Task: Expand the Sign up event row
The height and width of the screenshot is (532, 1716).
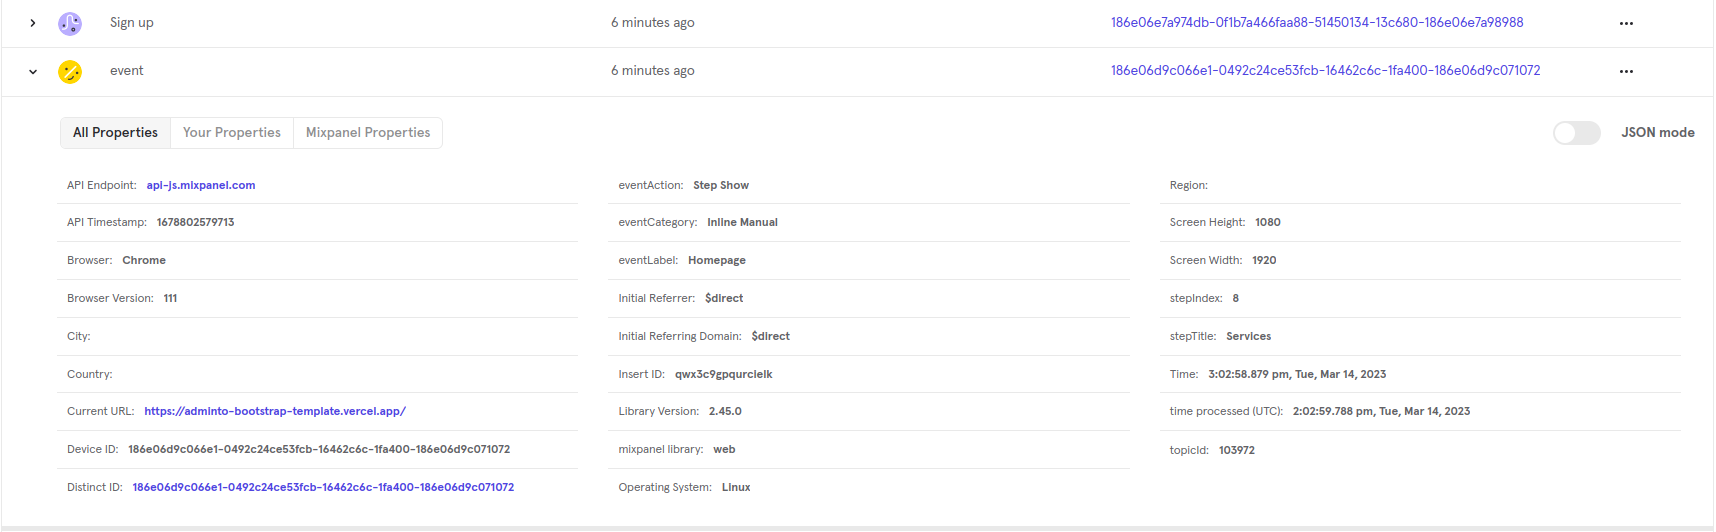Action: point(33,23)
